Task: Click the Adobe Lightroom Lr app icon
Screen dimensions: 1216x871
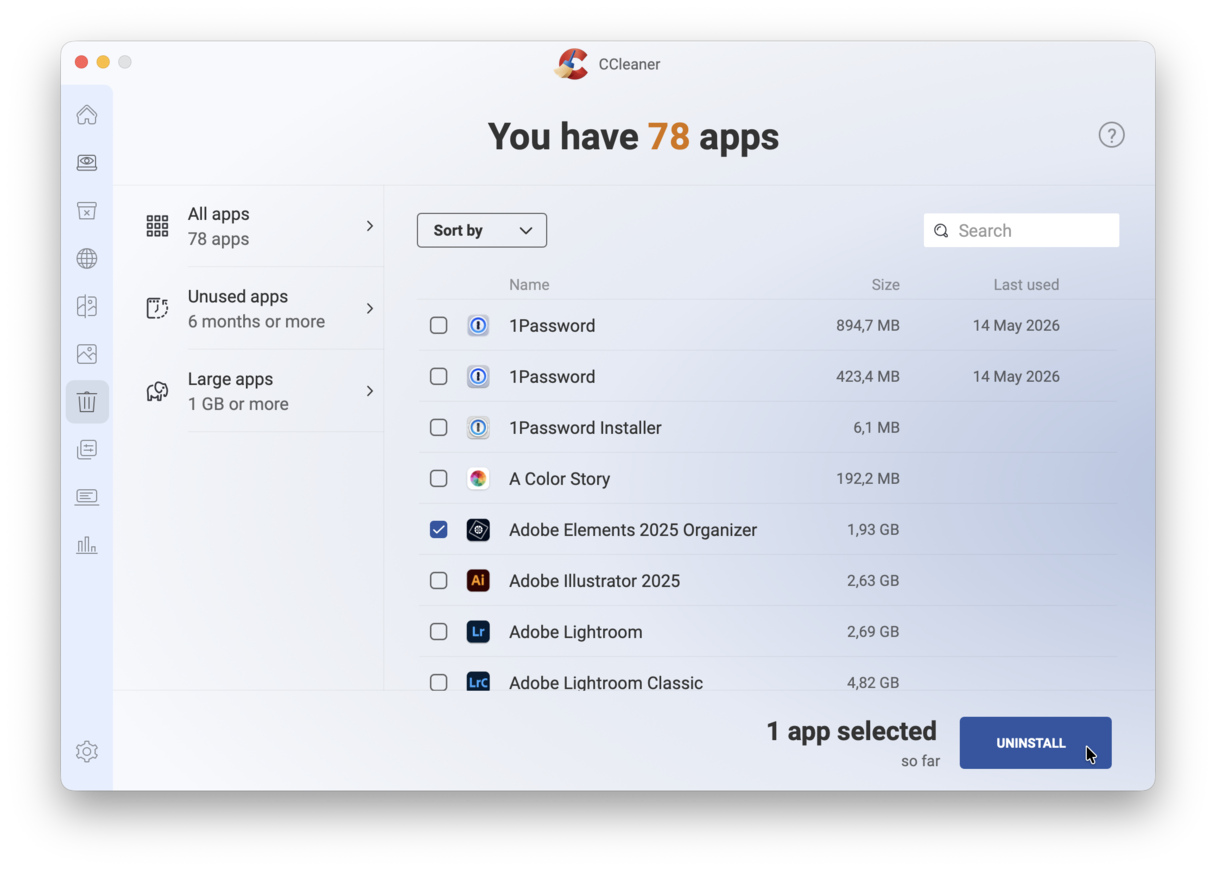Action: point(478,631)
